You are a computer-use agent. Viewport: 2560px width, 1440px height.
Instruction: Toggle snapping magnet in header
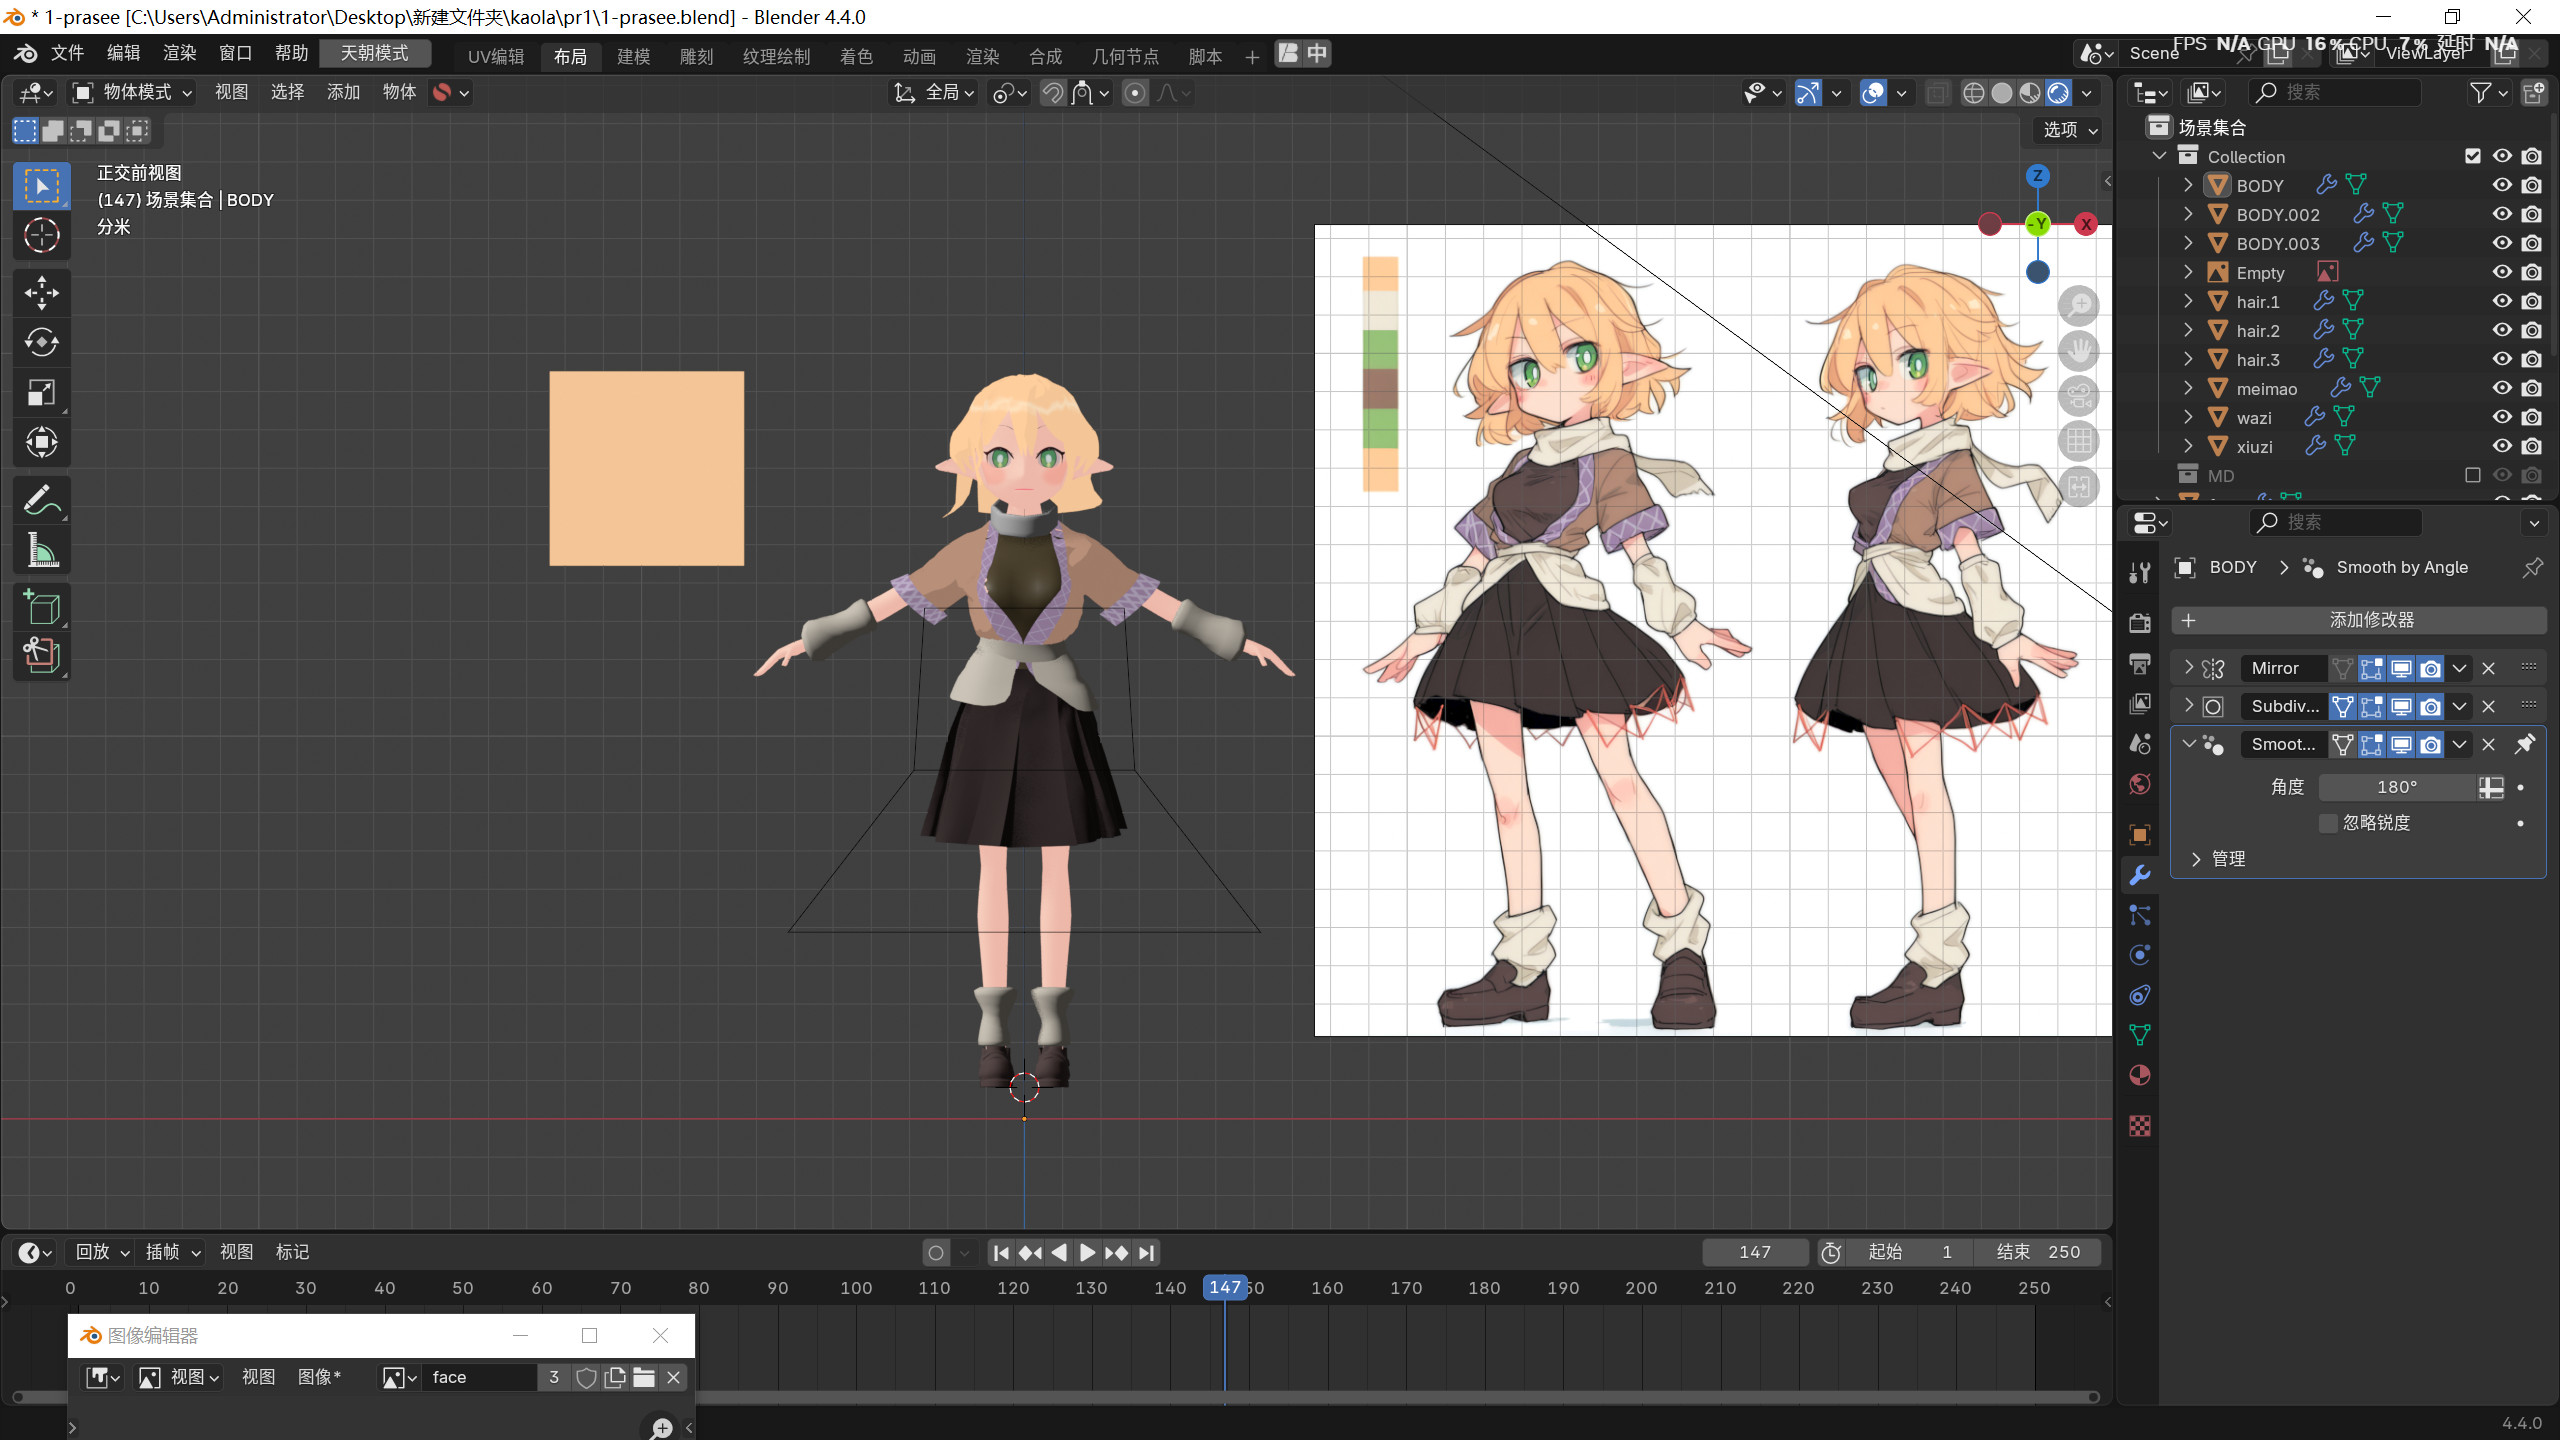coord(1052,93)
